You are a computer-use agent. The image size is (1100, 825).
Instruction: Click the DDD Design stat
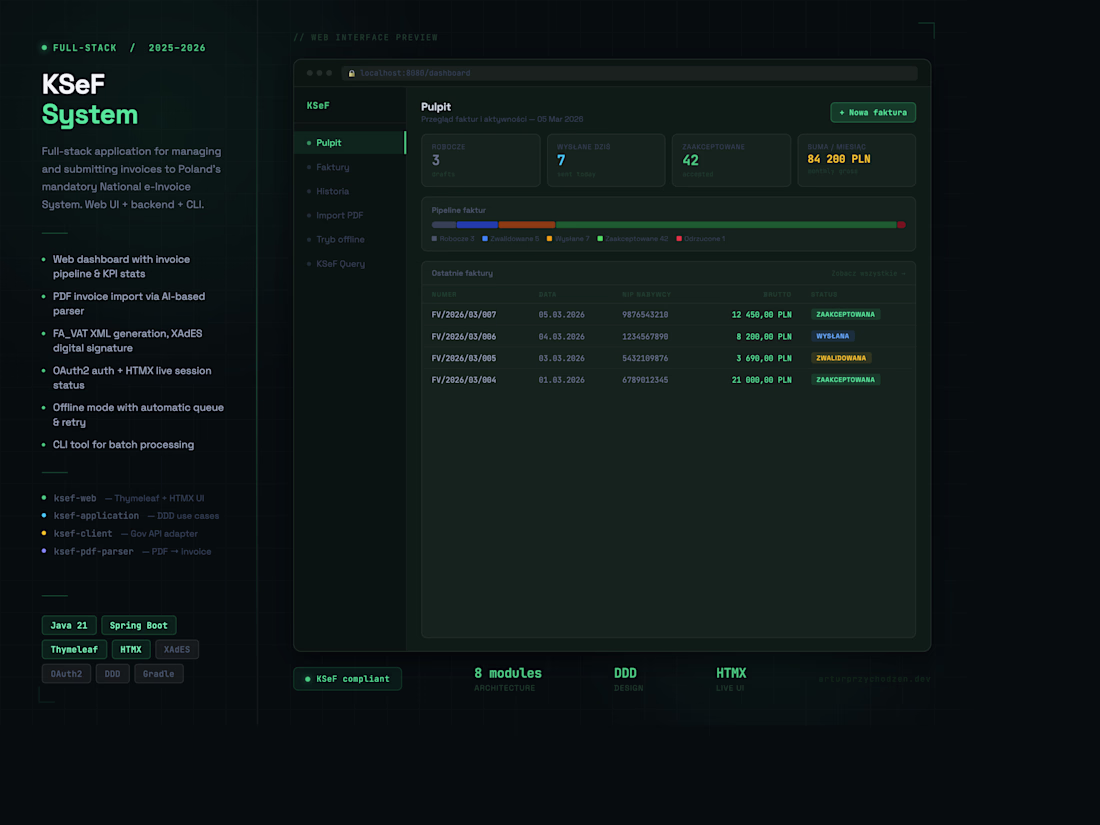click(x=628, y=678)
